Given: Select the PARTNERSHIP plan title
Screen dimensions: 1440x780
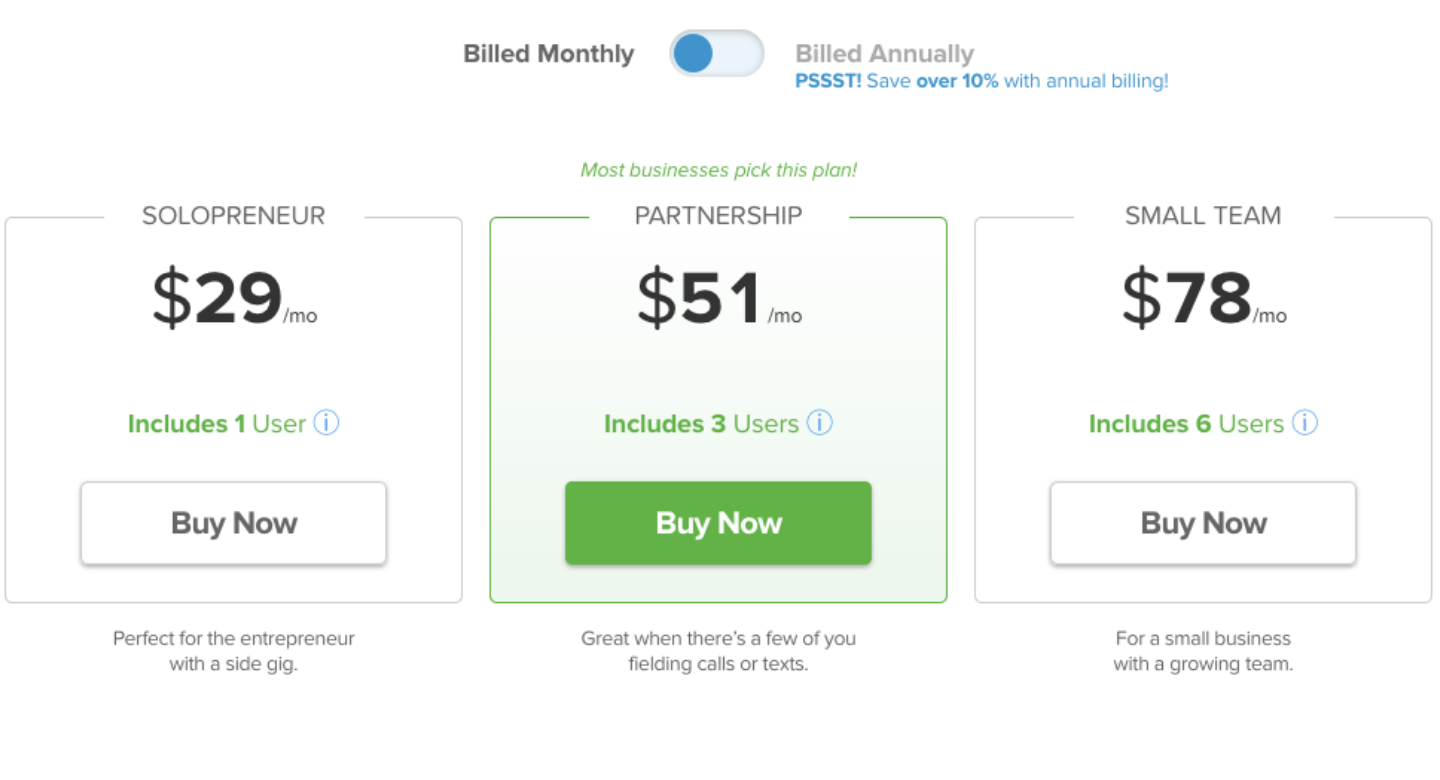Looking at the screenshot, I should coord(718,216).
